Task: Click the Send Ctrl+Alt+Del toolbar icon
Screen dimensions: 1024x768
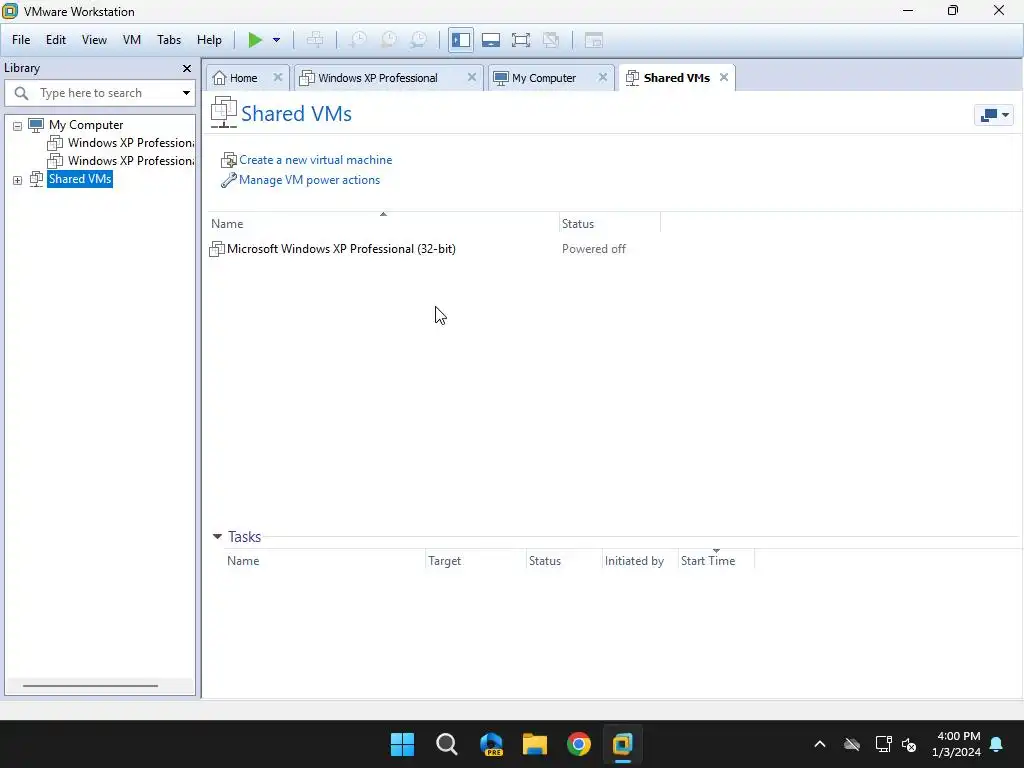Action: pos(315,40)
